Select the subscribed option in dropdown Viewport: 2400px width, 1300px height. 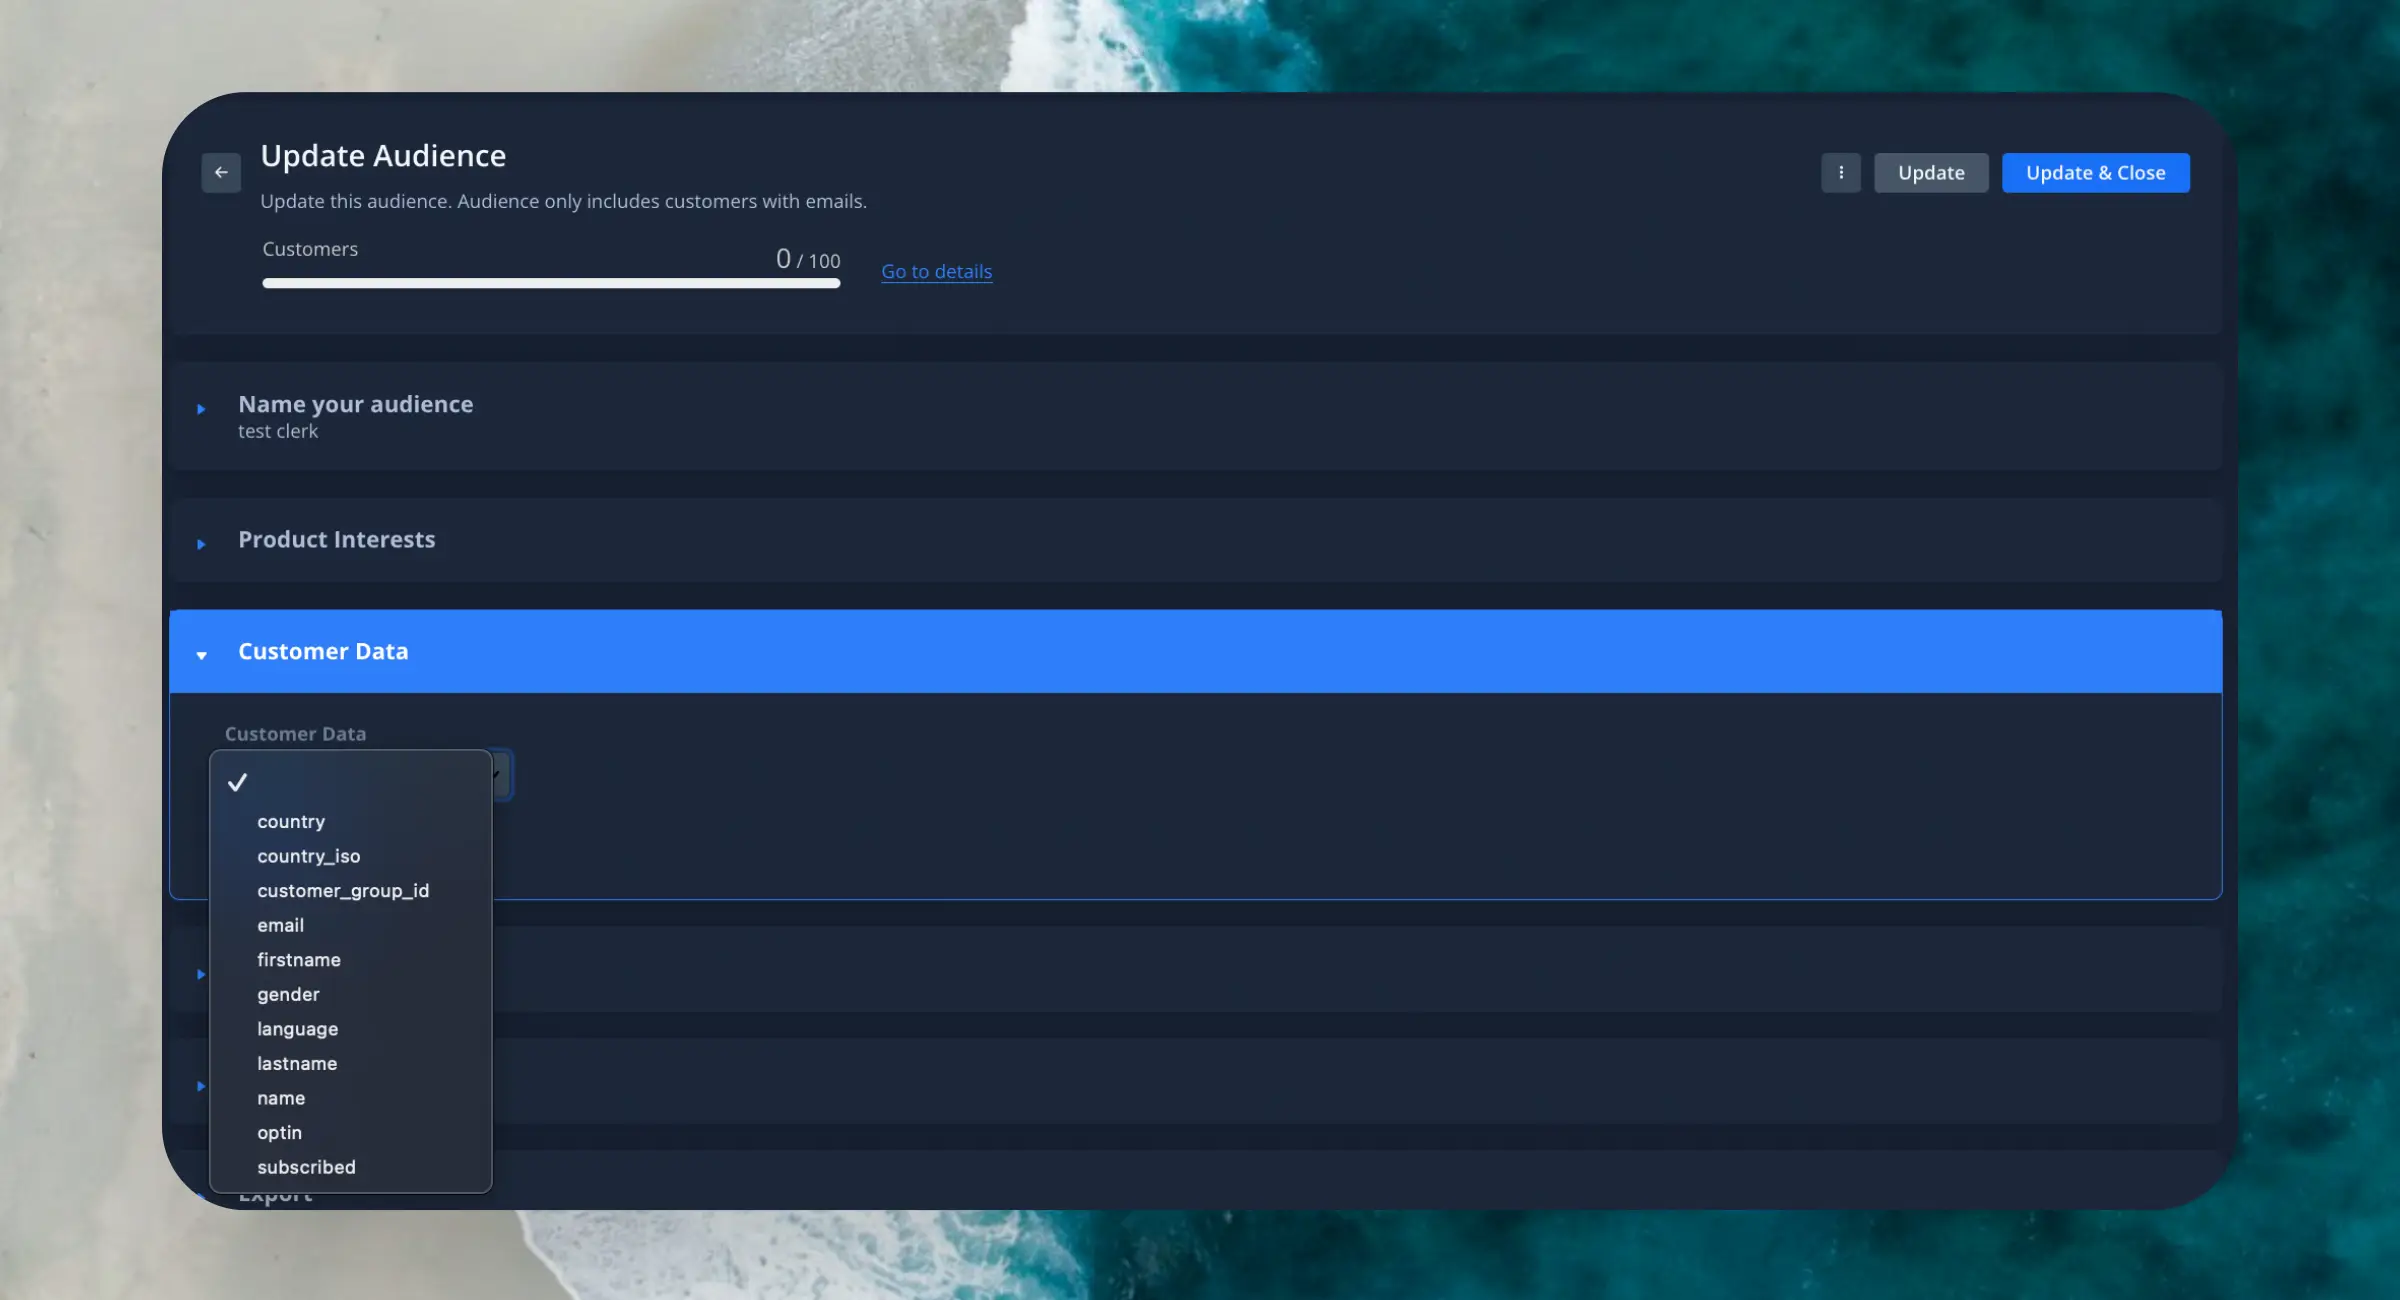pyautogui.click(x=306, y=1166)
